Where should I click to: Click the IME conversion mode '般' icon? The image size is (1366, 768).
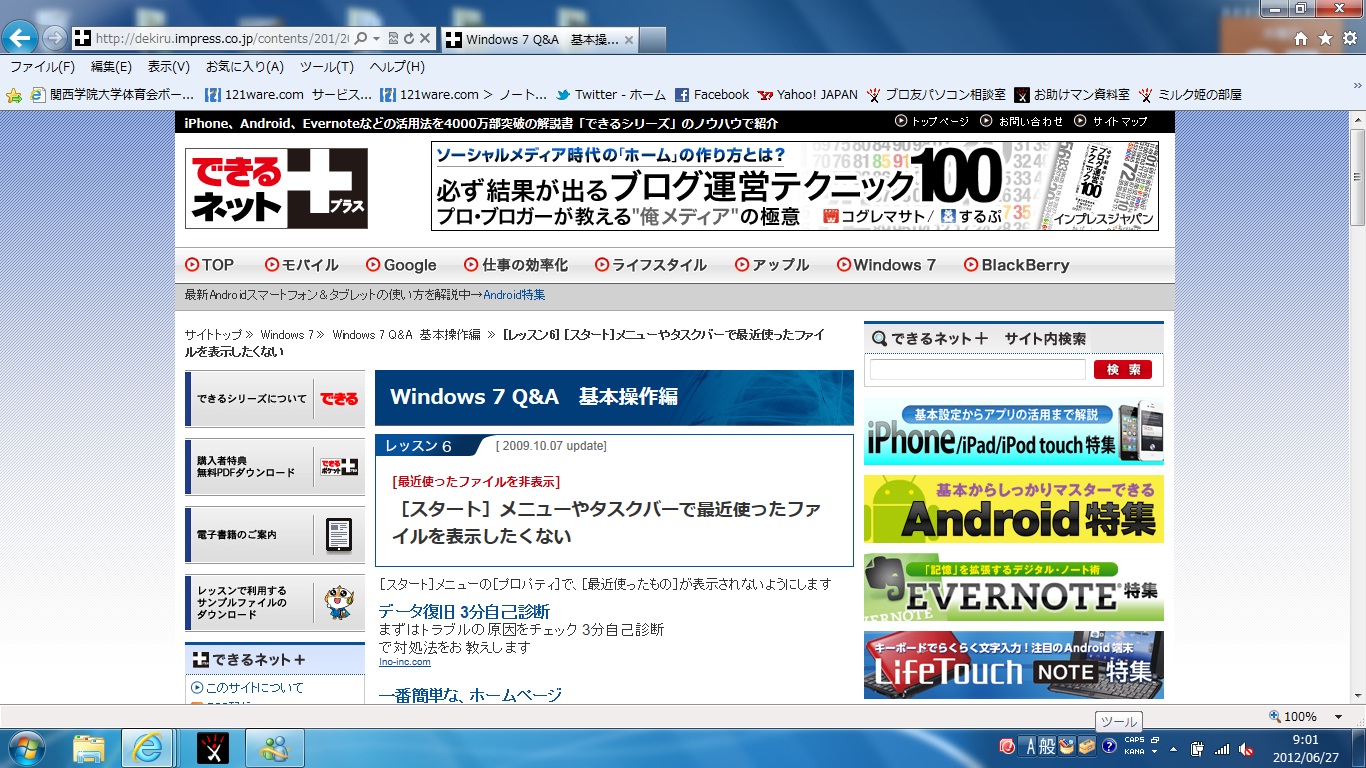[x=1047, y=747]
